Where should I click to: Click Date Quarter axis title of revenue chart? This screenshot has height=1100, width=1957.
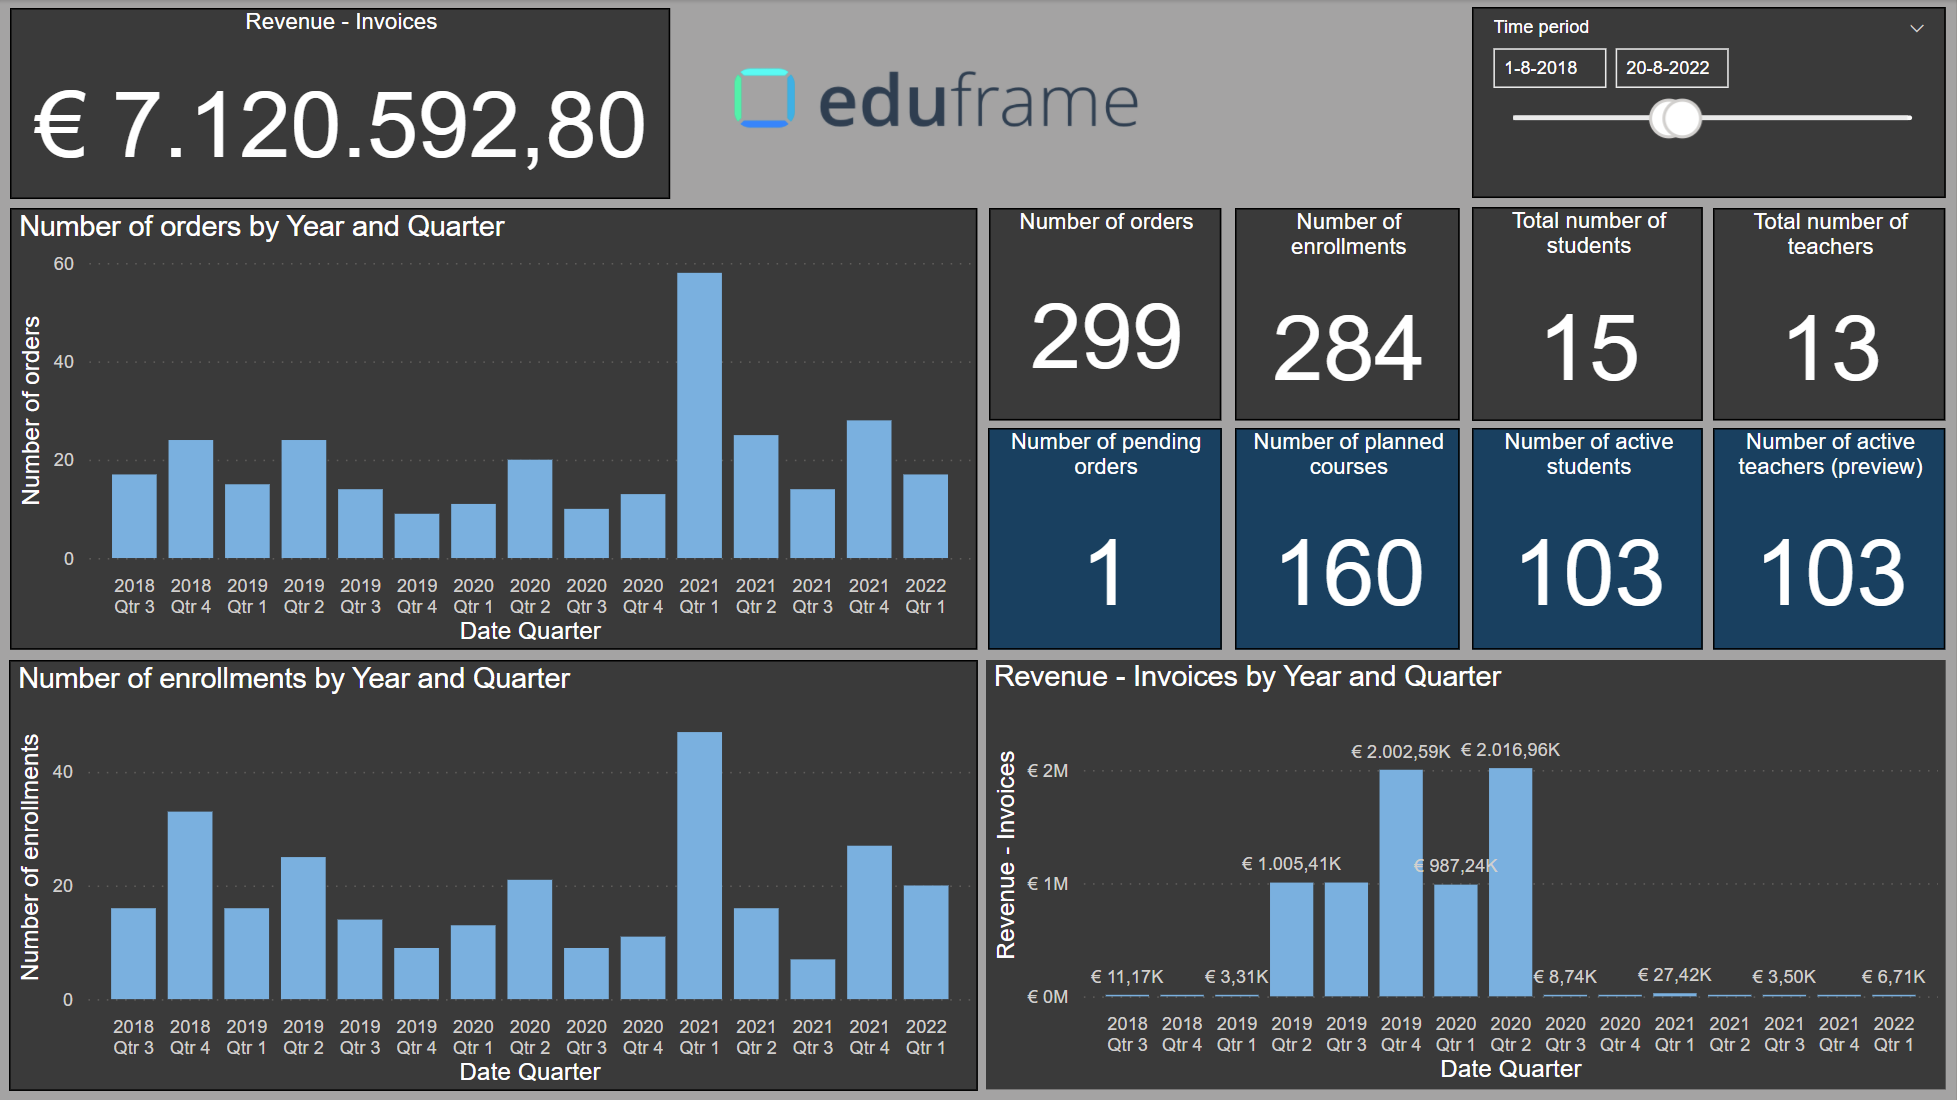click(x=1510, y=1069)
